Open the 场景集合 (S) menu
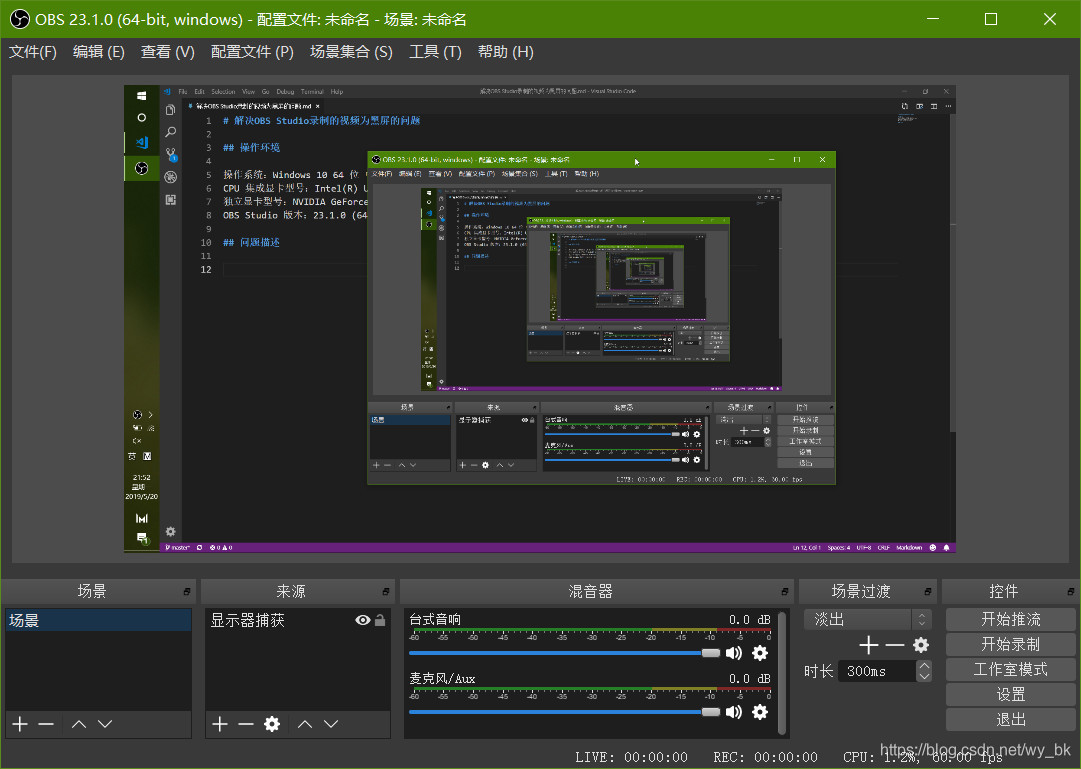The height and width of the screenshot is (769, 1081). [x=352, y=52]
